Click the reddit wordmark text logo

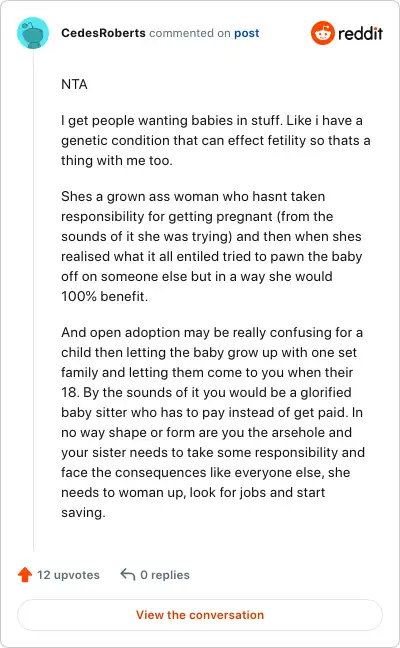click(x=360, y=33)
